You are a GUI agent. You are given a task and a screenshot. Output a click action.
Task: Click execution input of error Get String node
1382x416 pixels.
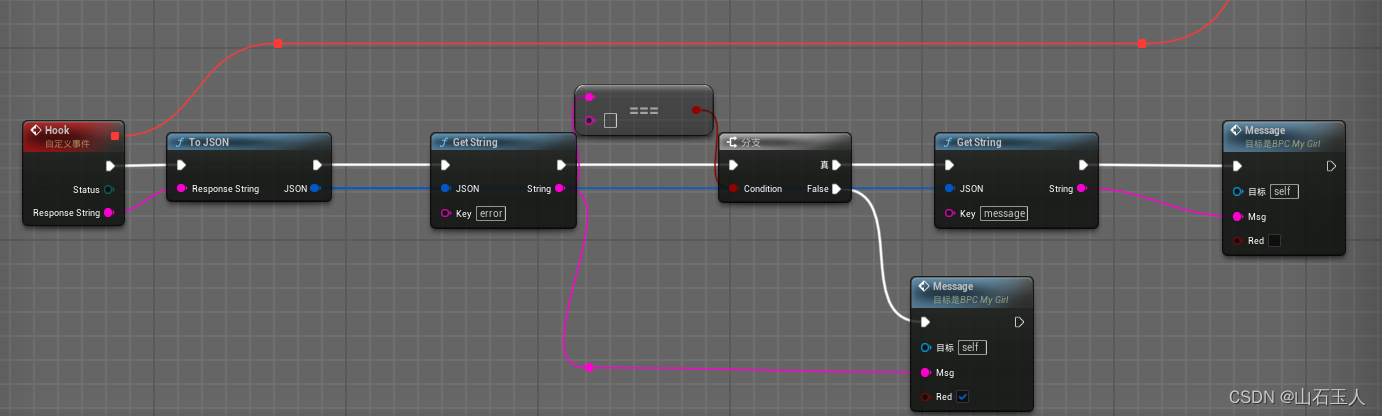coord(445,165)
